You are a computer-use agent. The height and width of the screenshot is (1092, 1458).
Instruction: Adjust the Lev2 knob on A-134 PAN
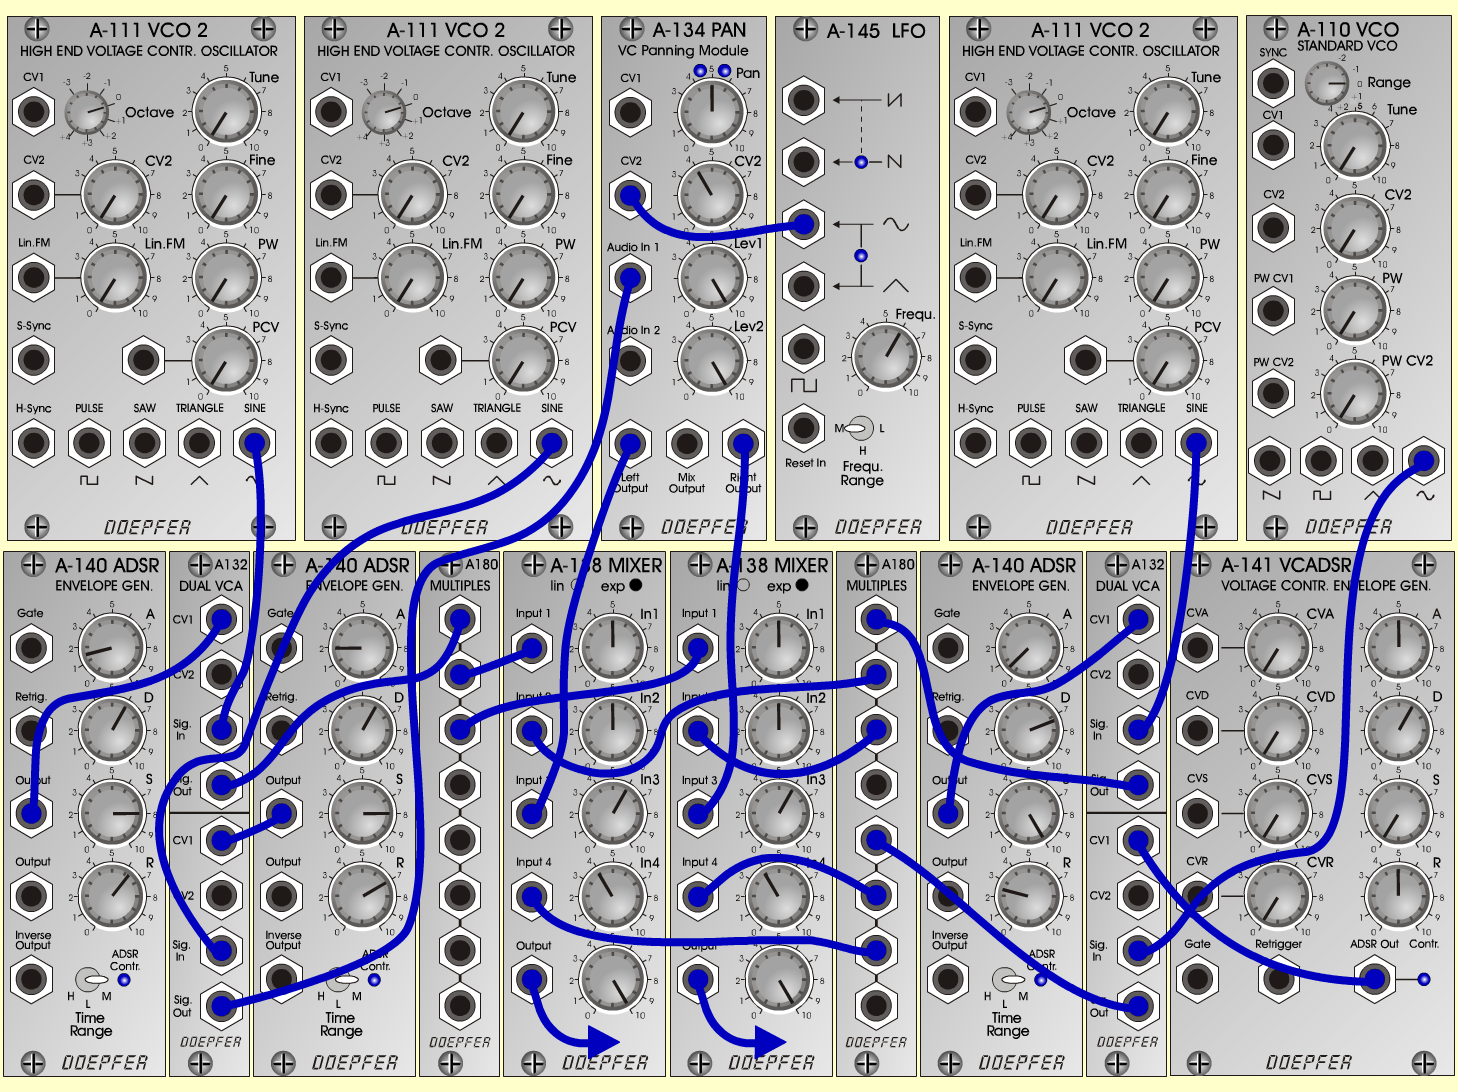[x=712, y=360]
